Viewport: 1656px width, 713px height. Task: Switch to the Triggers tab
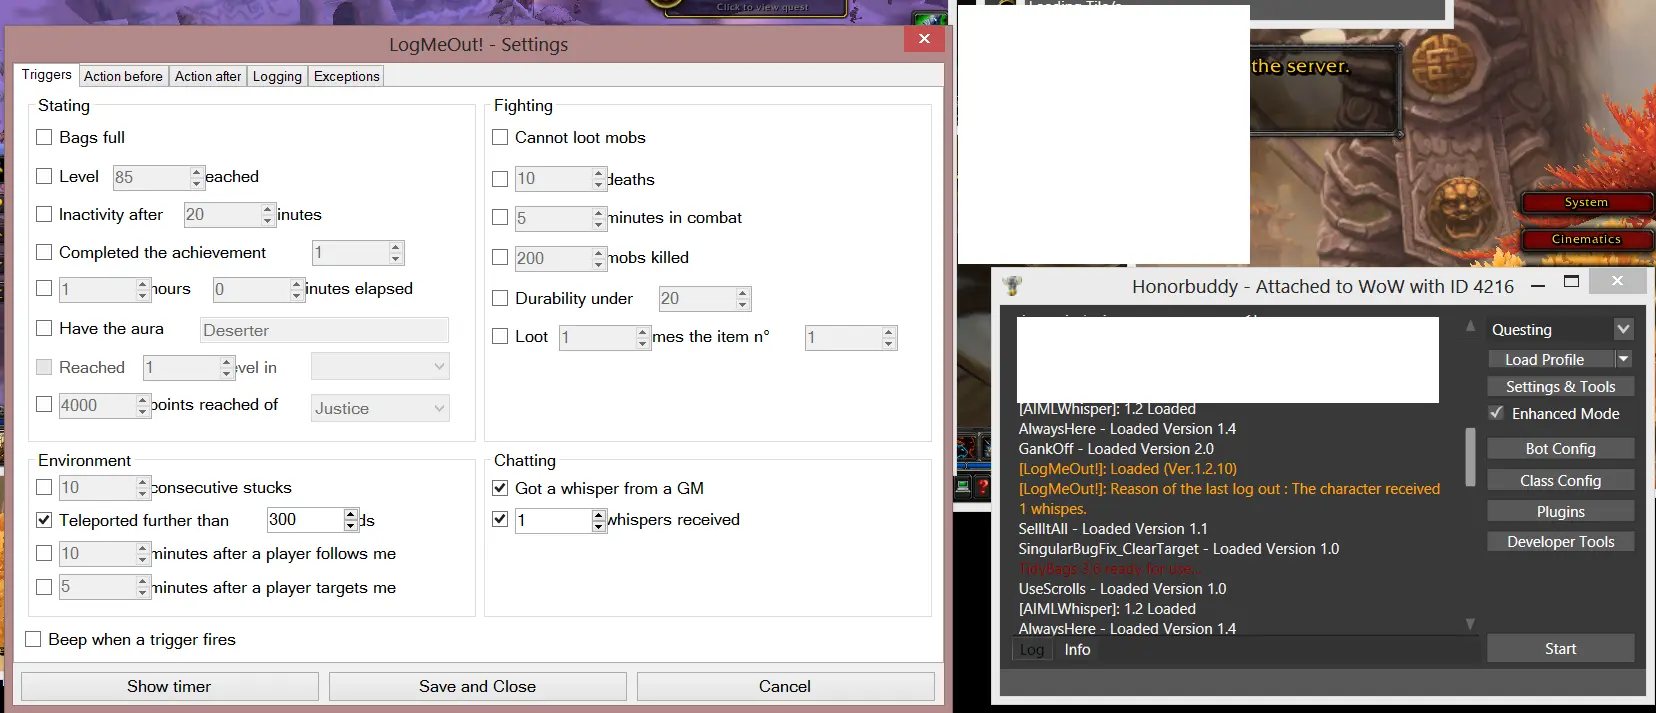pyautogui.click(x=46, y=75)
